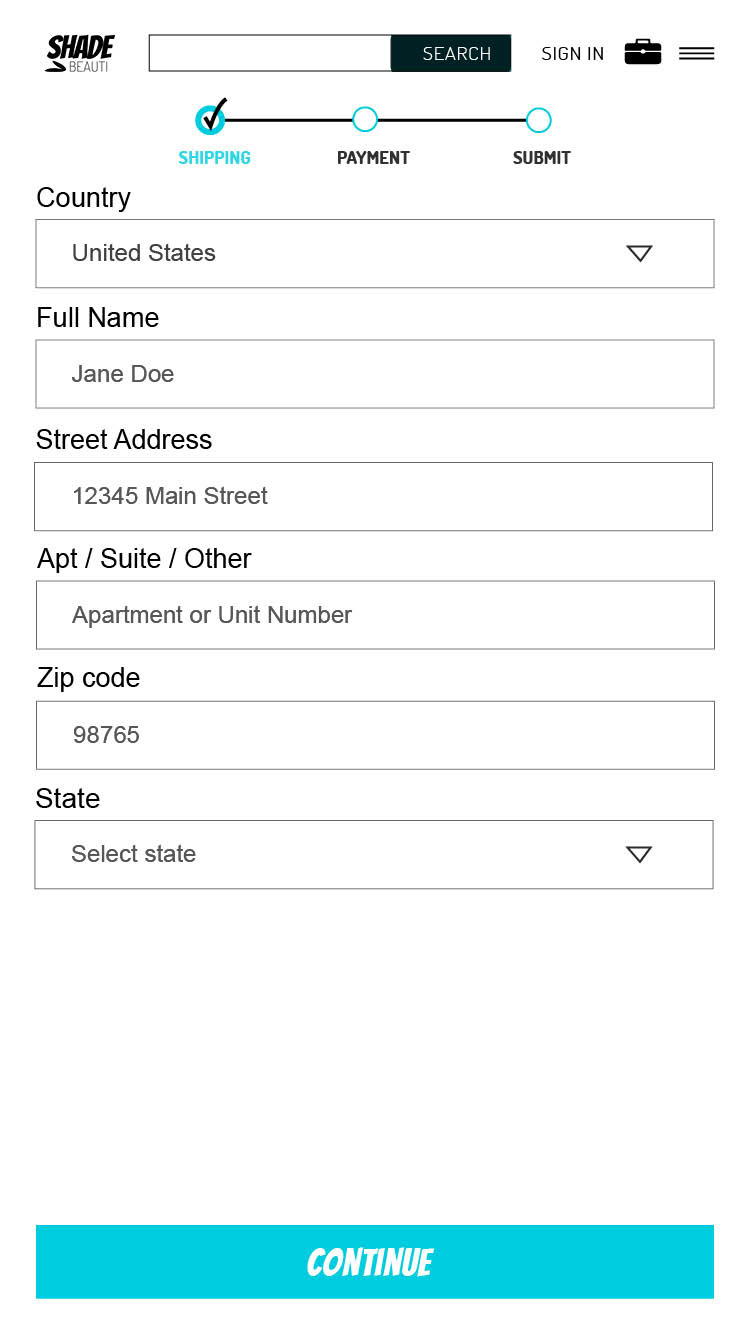
Task: Click the Zip code field
Action: (375, 735)
